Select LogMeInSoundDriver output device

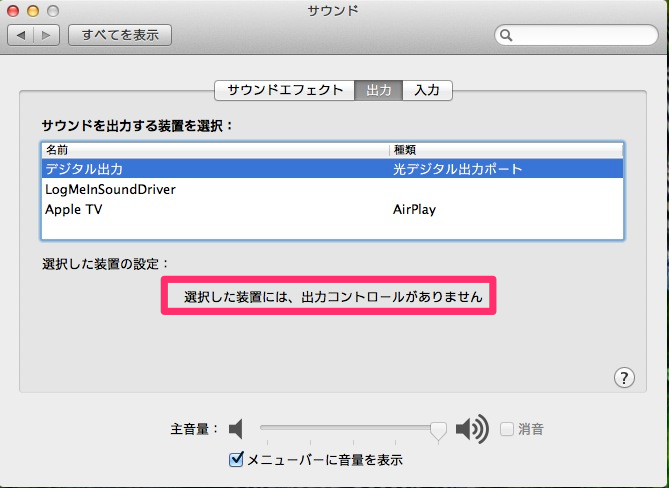(x=332, y=189)
